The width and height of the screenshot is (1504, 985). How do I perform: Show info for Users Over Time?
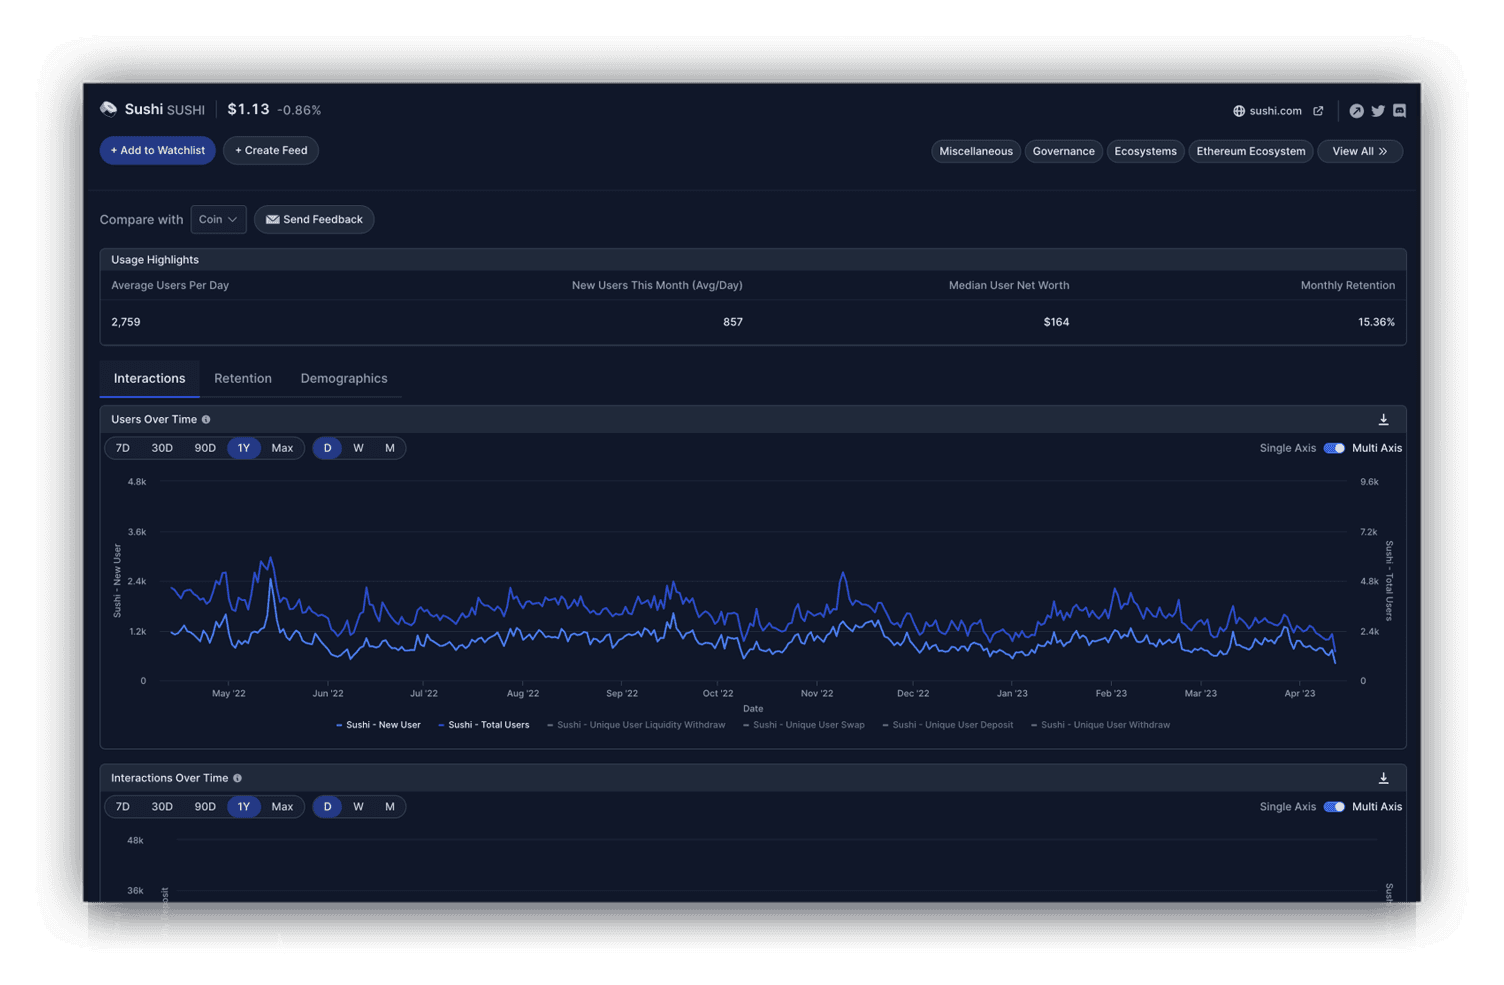[206, 420]
